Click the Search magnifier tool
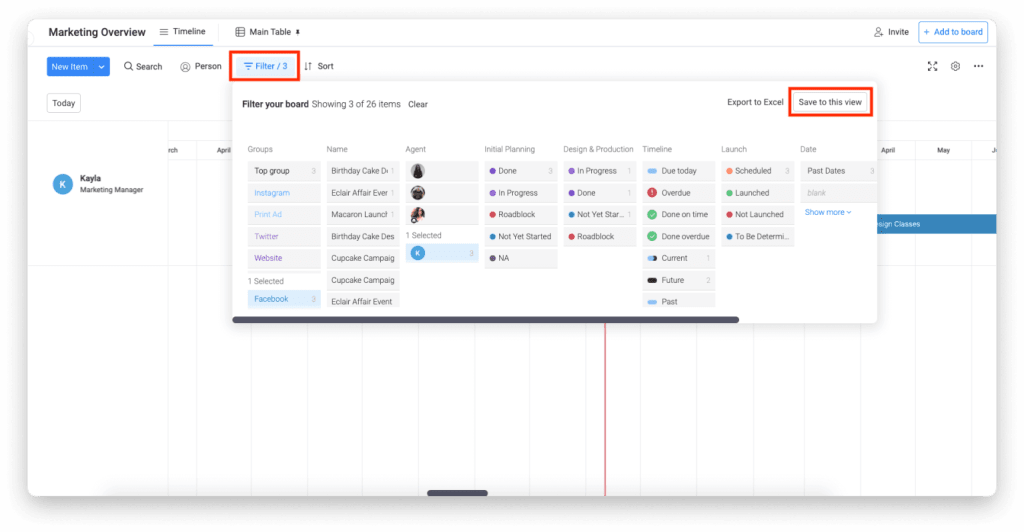1024x532 pixels. coord(143,66)
